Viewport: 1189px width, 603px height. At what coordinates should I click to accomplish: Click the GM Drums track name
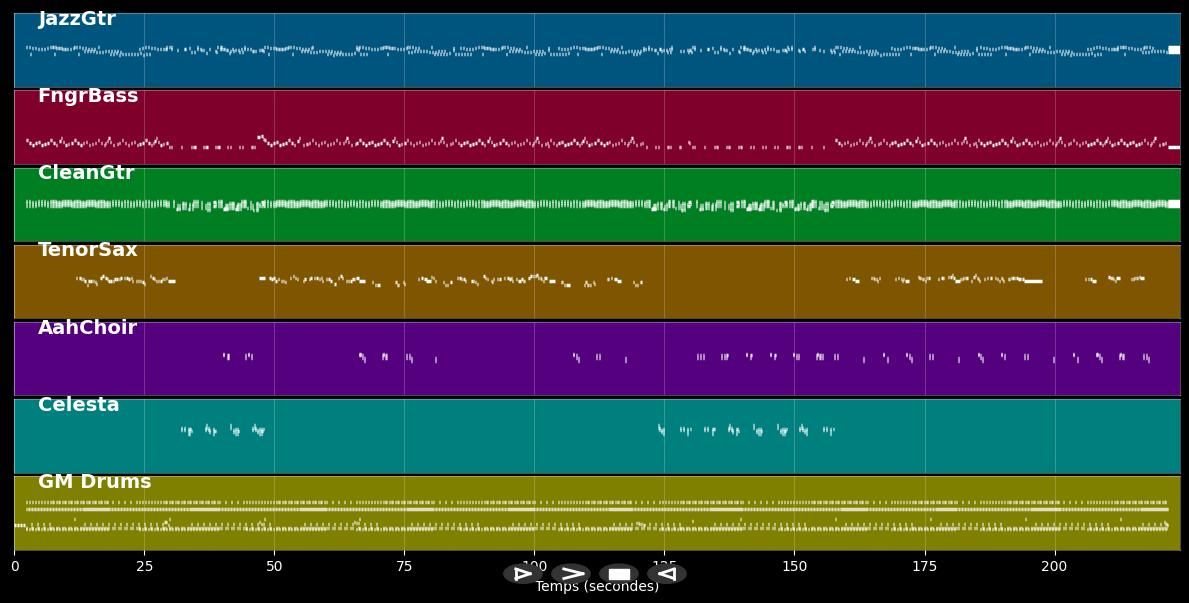tap(94, 482)
